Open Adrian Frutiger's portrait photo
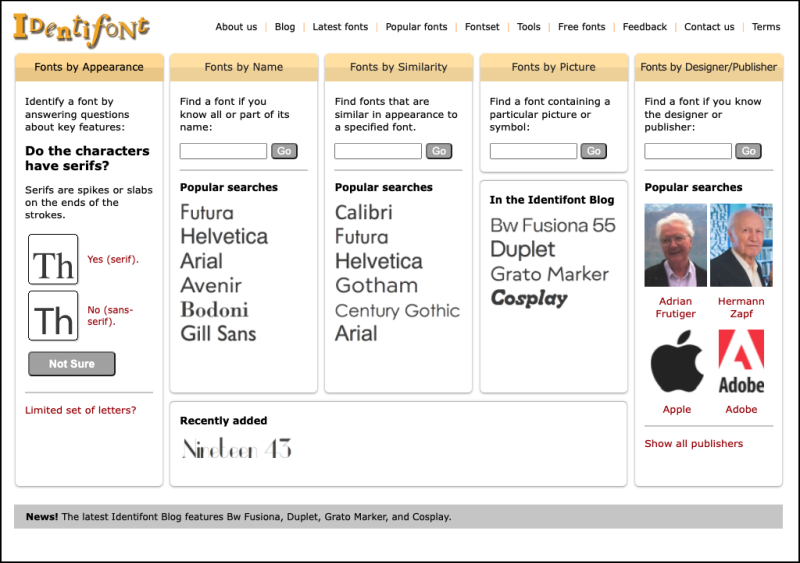 click(676, 245)
